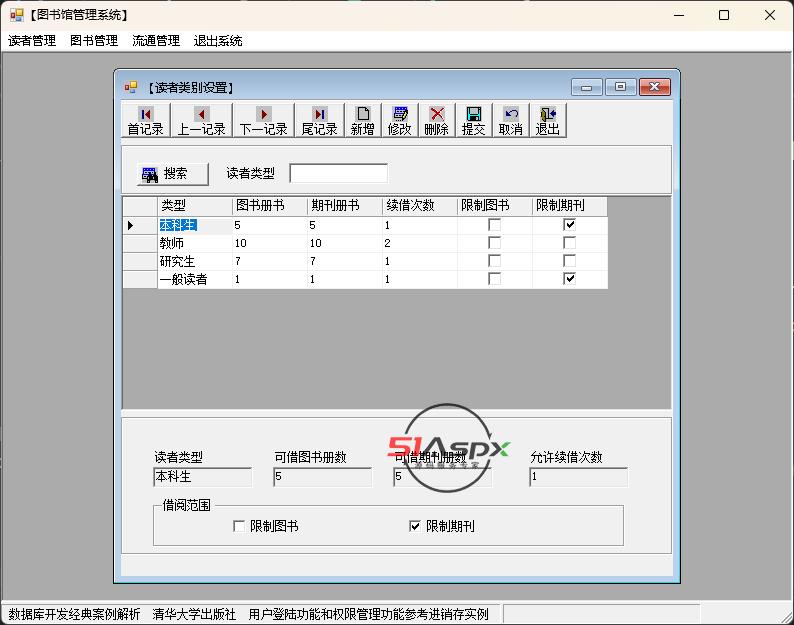Click status bar text 清华大学出版社
Image resolution: width=794 pixels, height=625 pixels.
pyautogui.click(x=194, y=614)
